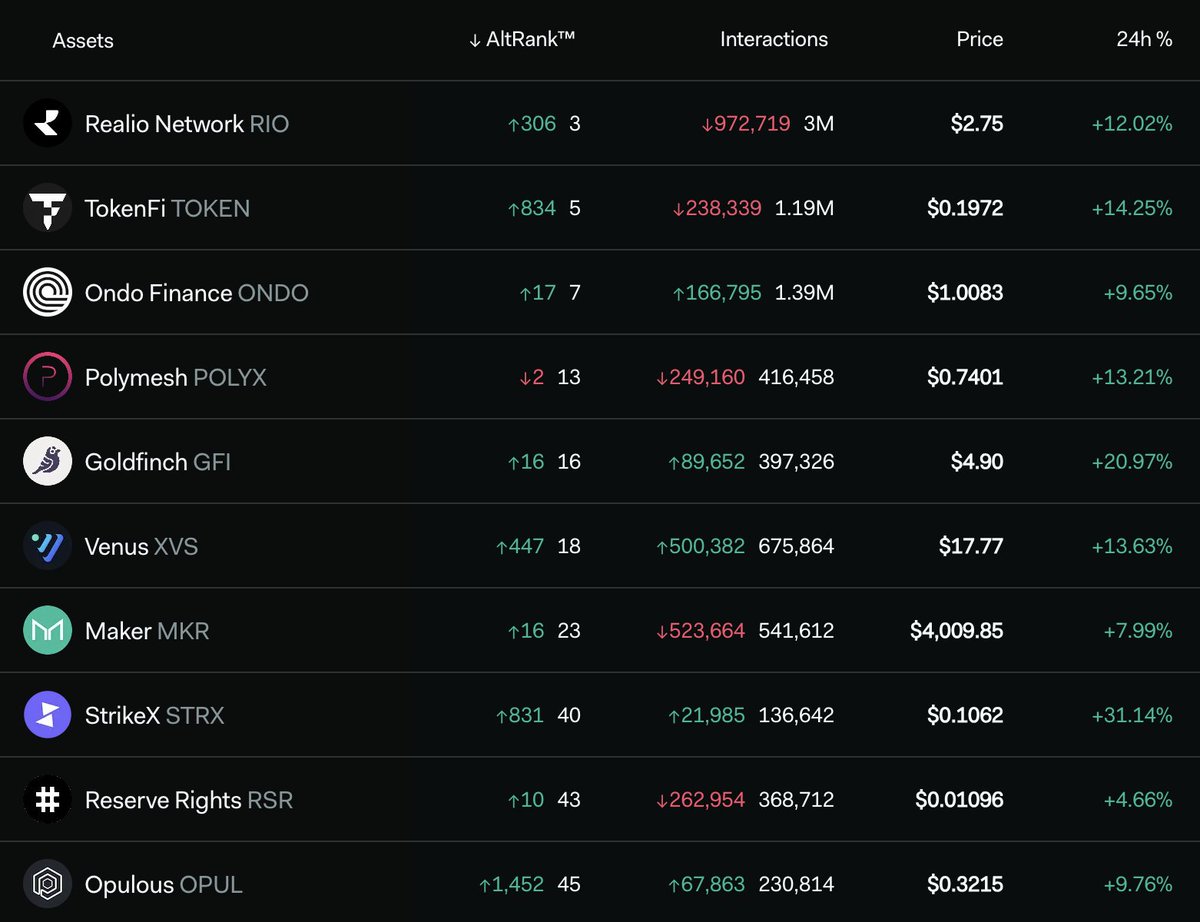
Task: Click the $0.1972 price of TokenFi
Action: [964, 208]
